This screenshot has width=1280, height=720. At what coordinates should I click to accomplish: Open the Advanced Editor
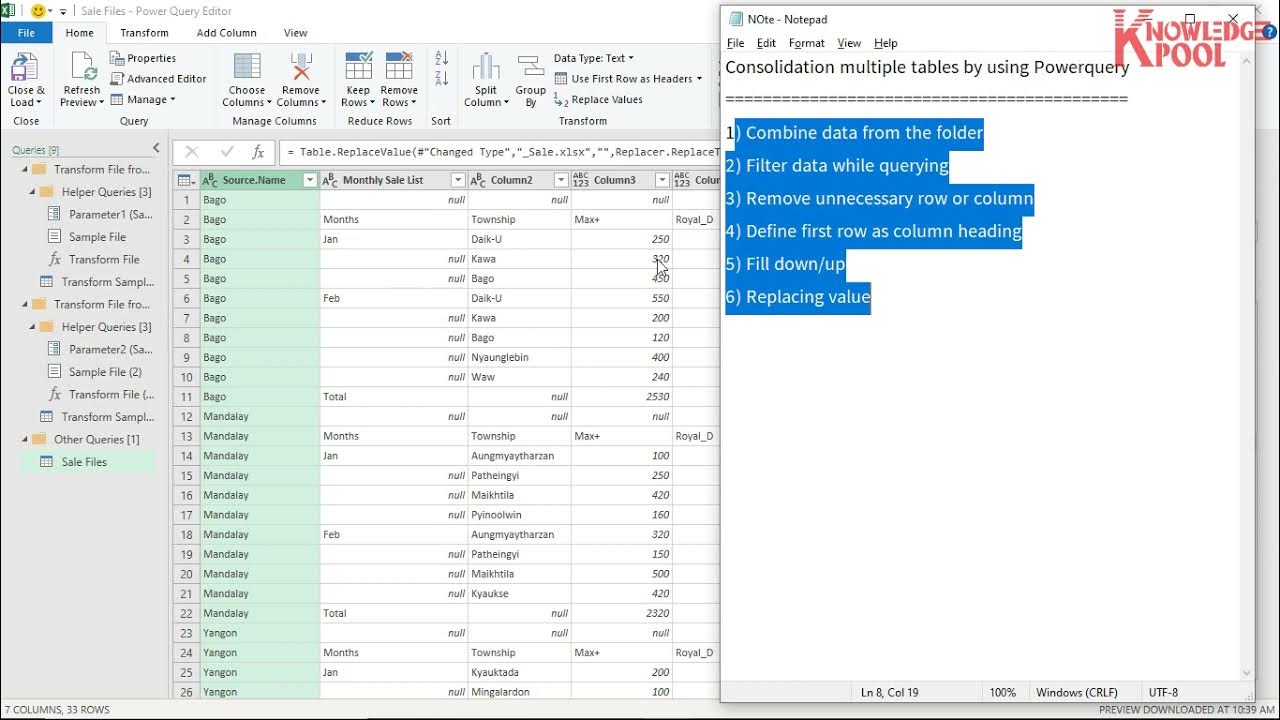(x=158, y=79)
